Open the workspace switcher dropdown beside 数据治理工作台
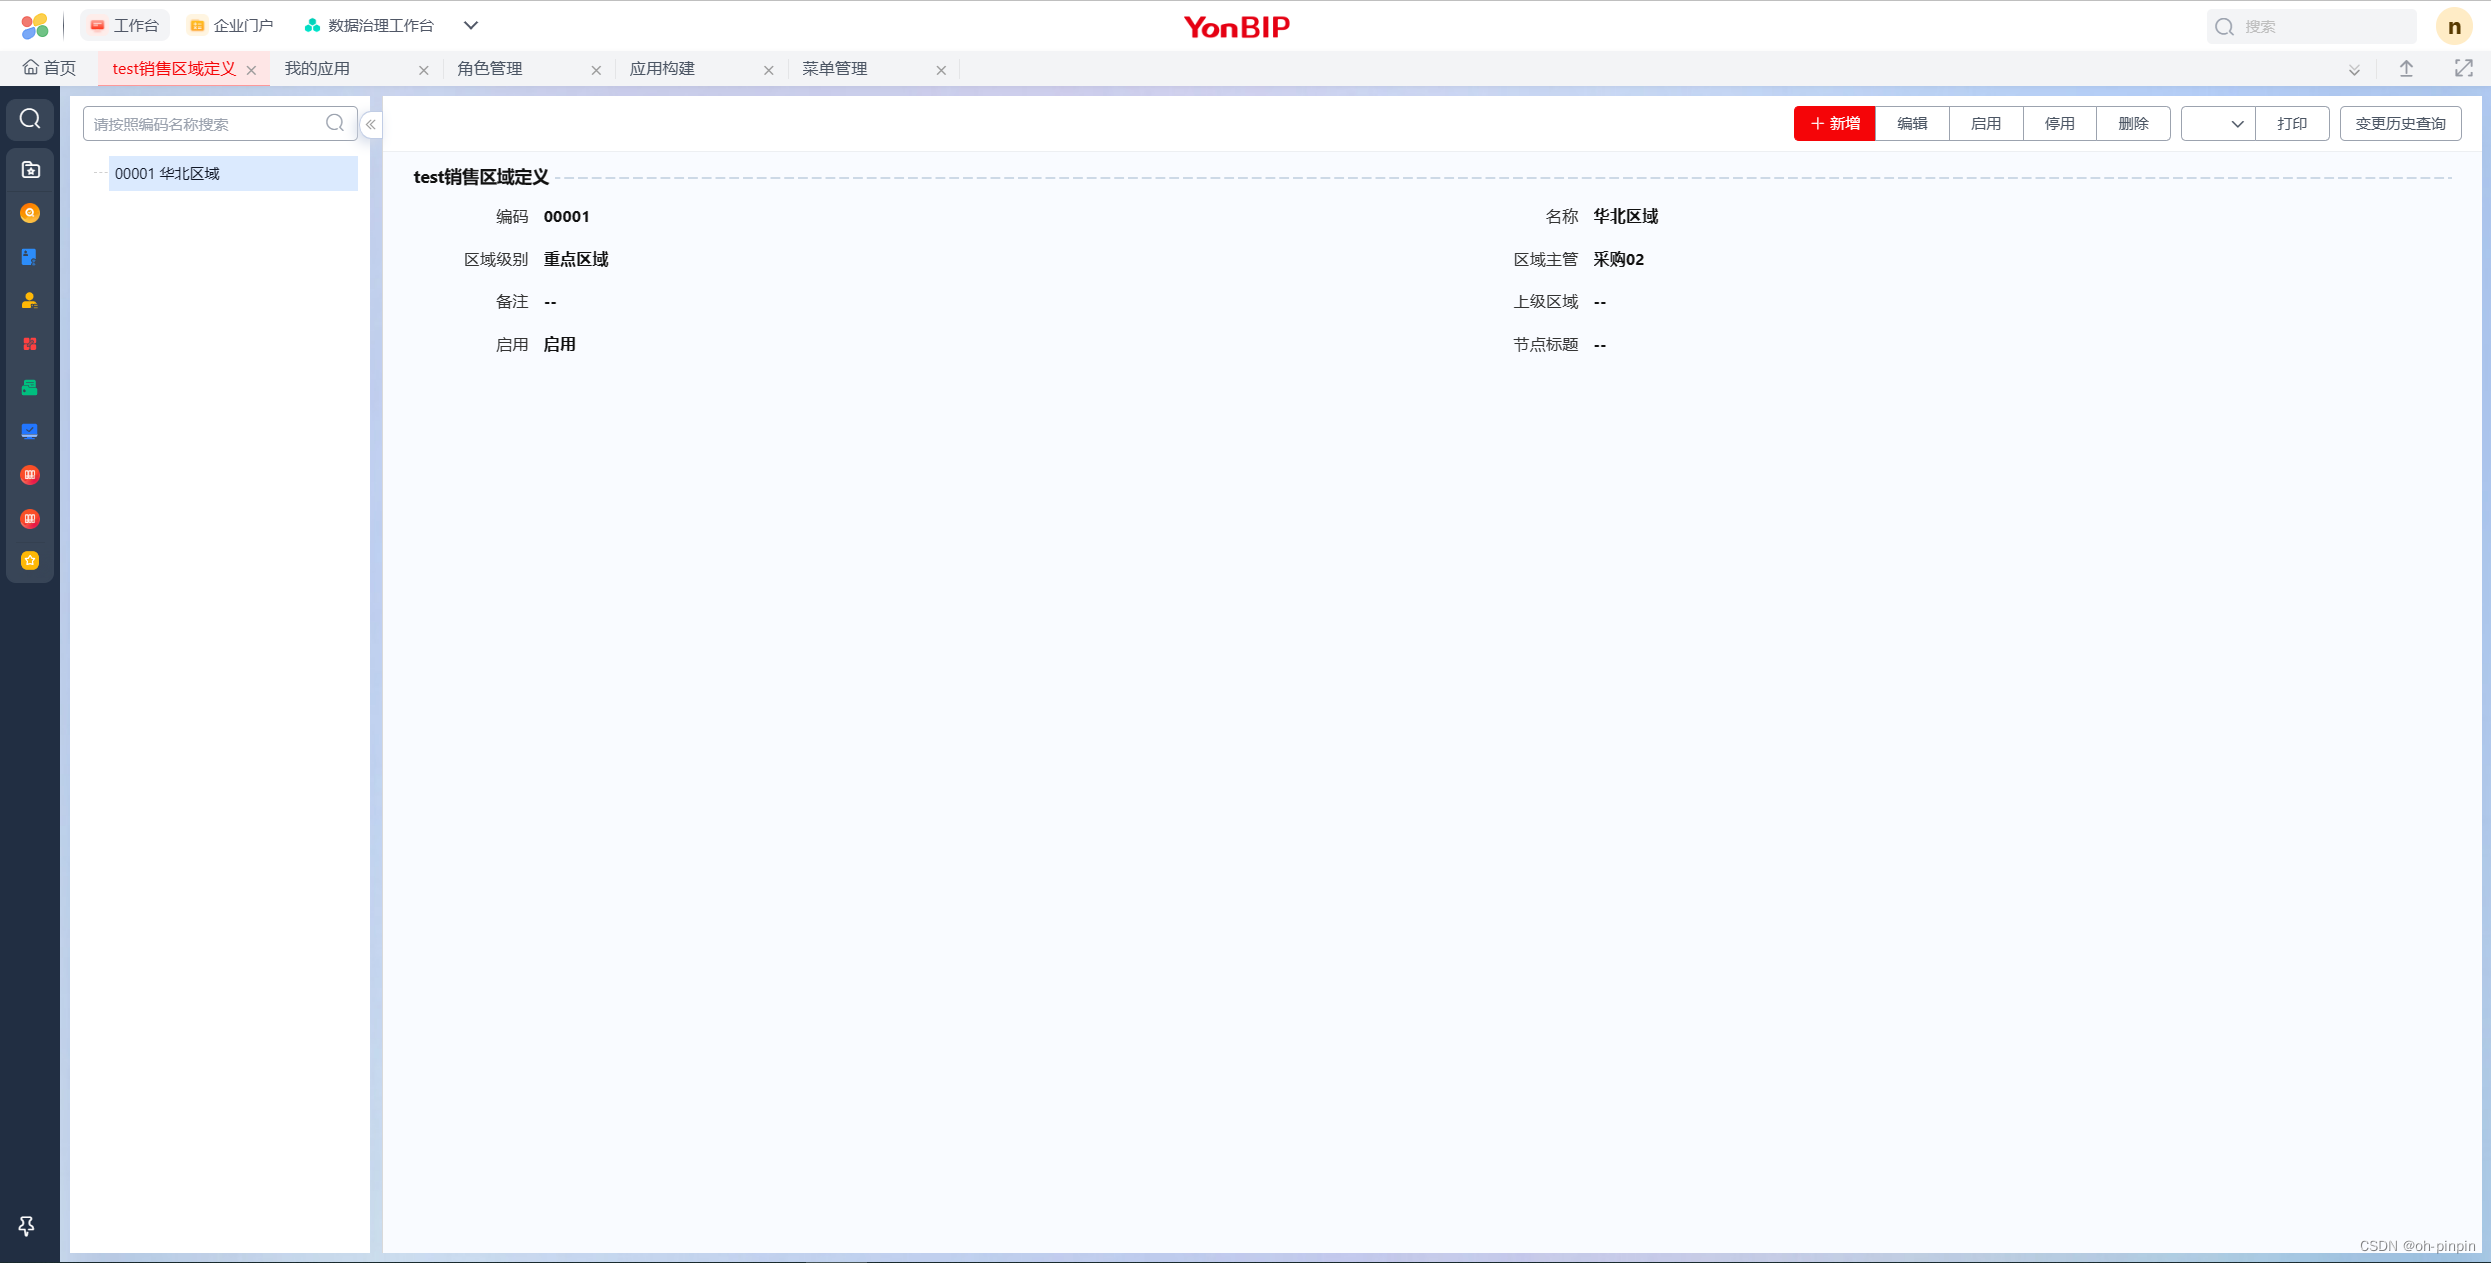 click(470, 25)
